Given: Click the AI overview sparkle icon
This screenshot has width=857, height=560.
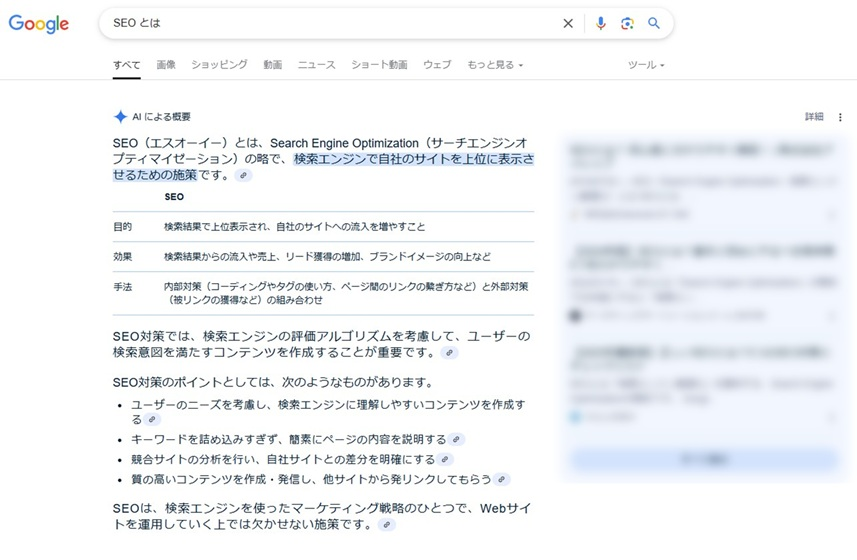Looking at the screenshot, I should pyautogui.click(x=120, y=116).
